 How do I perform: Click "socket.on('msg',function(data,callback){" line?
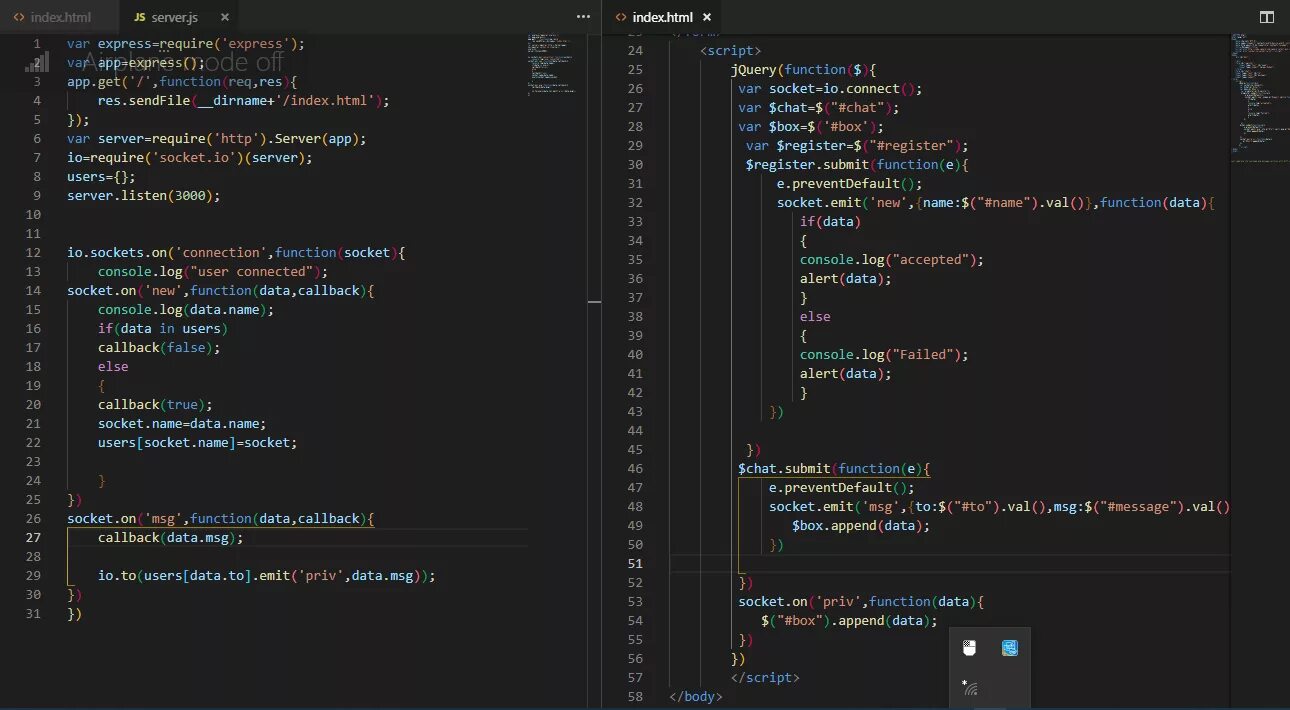(x=220, y=518)
